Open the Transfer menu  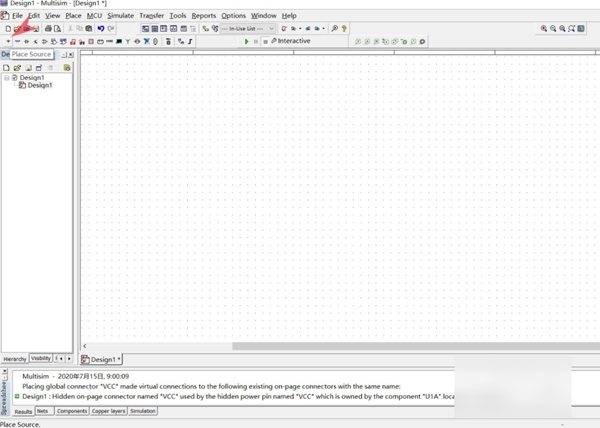[x=151, y=16]
